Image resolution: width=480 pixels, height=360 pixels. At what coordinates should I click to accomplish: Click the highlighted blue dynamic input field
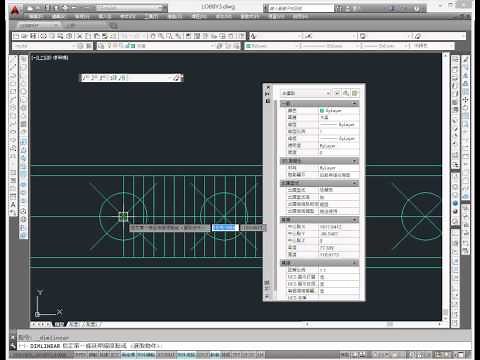point(225,228)
